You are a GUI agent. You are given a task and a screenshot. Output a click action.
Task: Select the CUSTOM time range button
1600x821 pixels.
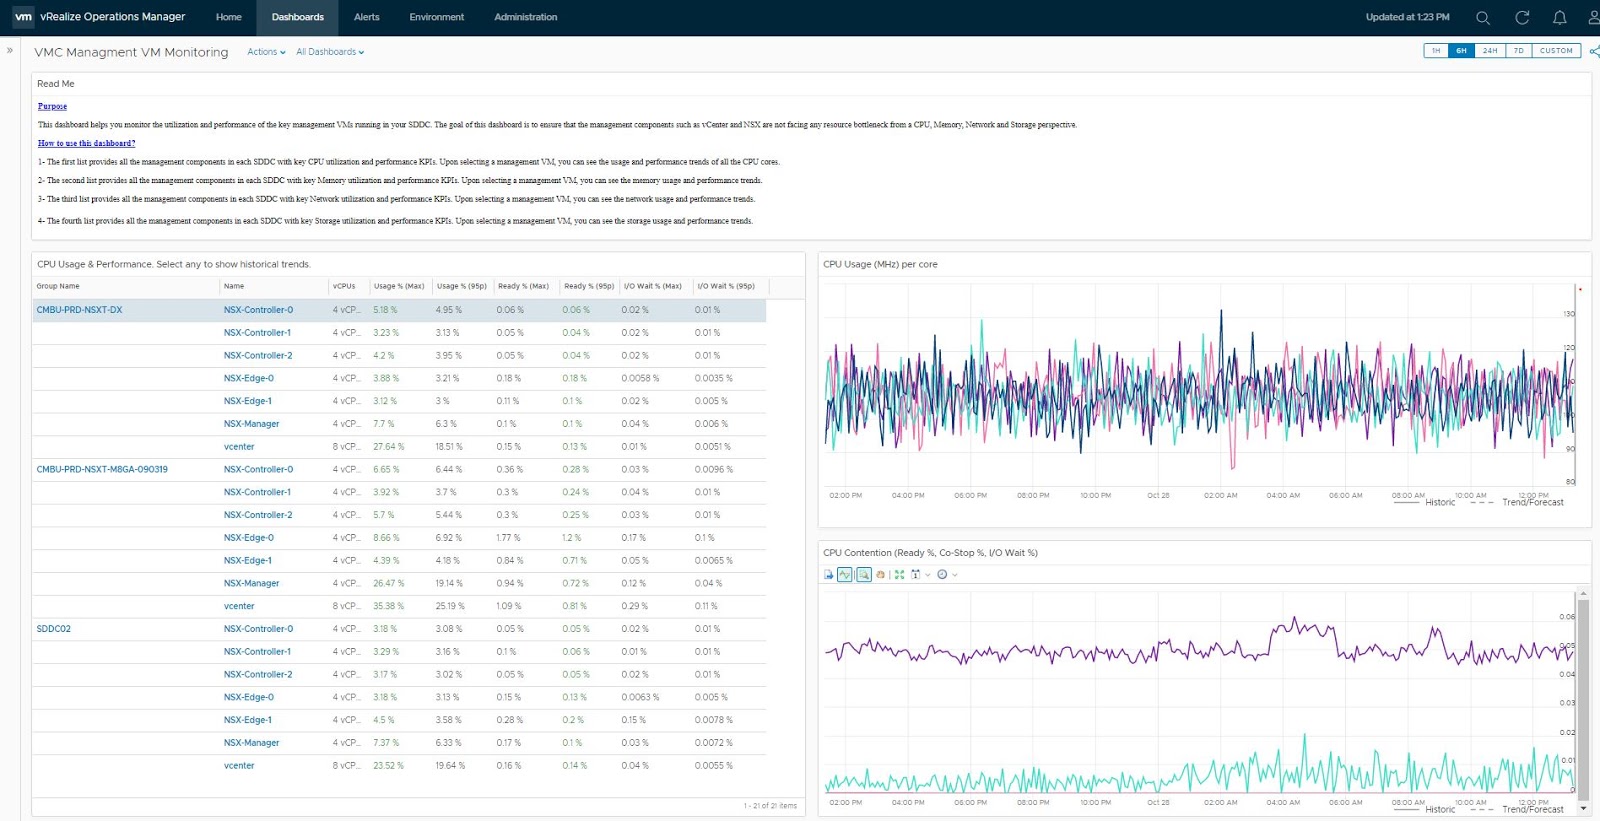[x=1556, y=51]
